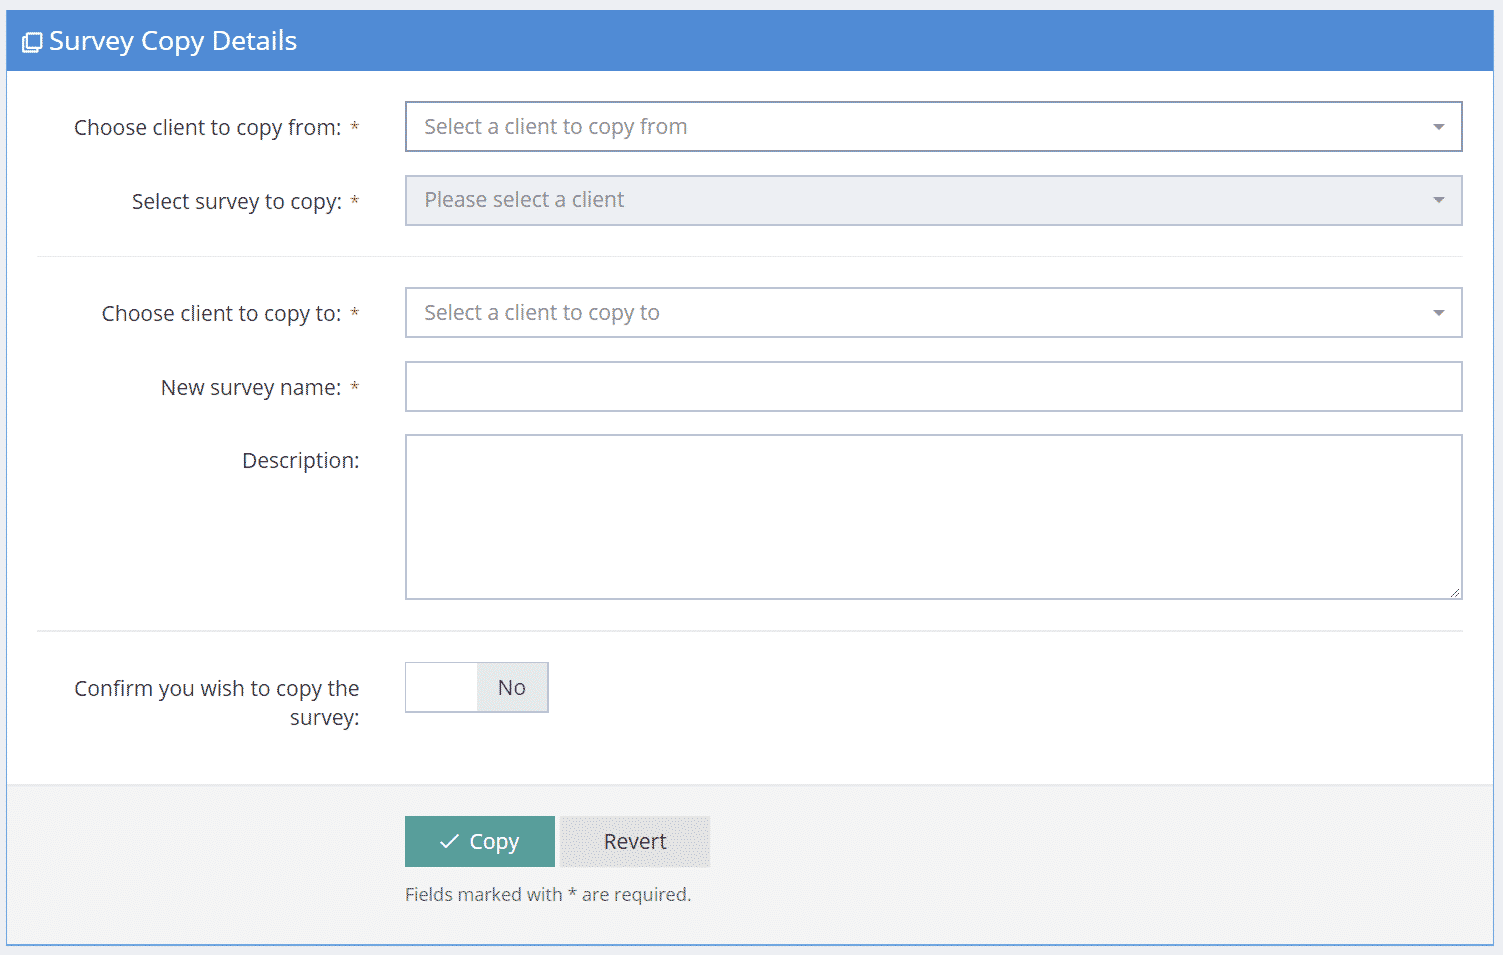Click the disabled Please select a client dropdown

(930, 200)
